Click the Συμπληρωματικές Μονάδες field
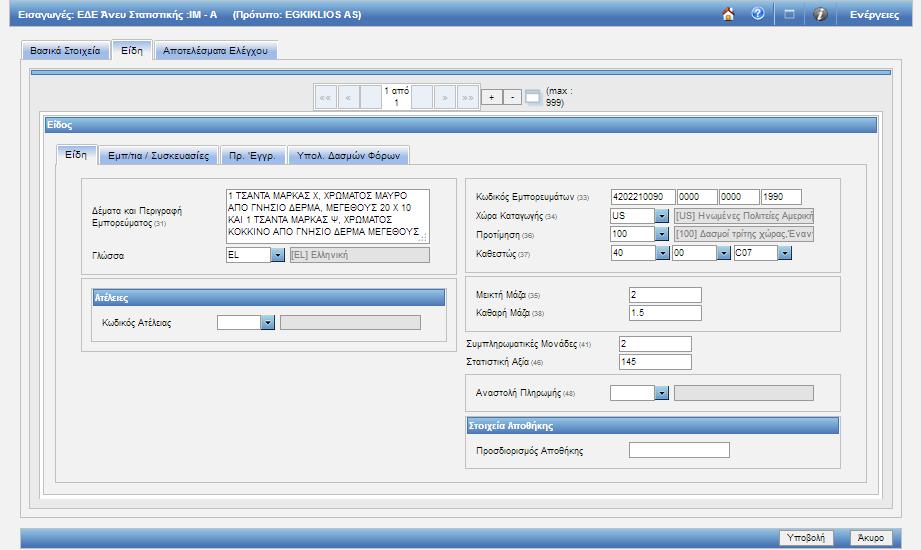This screenshot has height=550, width=921. 655,344
